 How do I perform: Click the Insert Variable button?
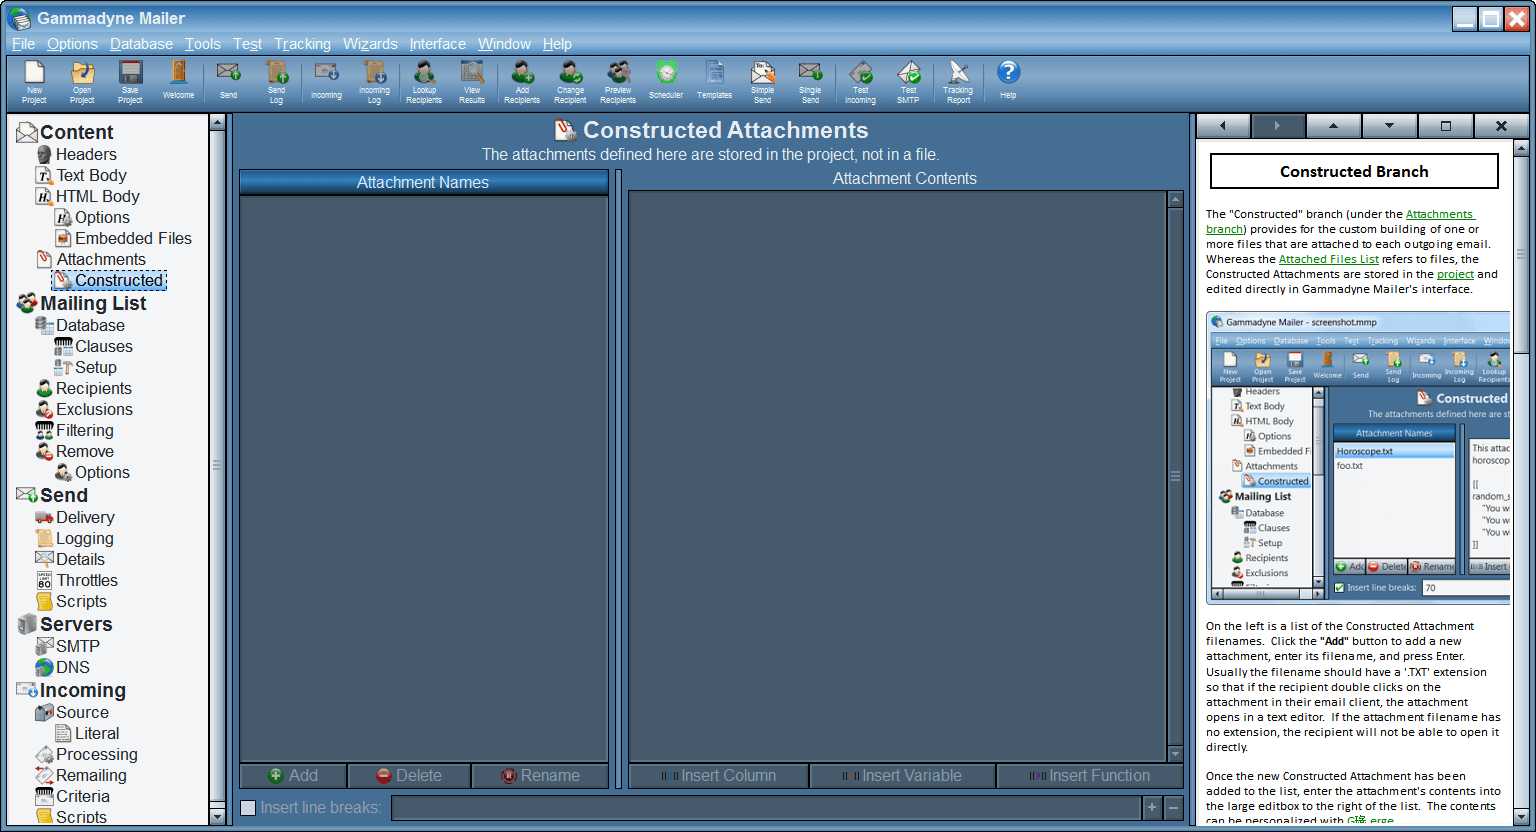pos(902,776)
